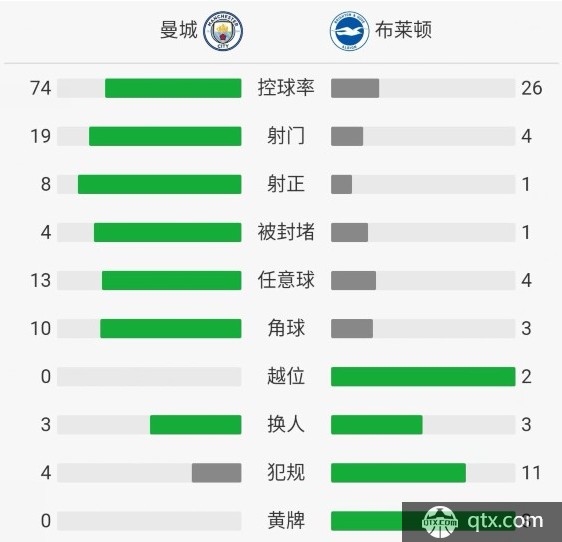
Task: Click Brighton's green 犯规 bar
Action: (398, 473)
